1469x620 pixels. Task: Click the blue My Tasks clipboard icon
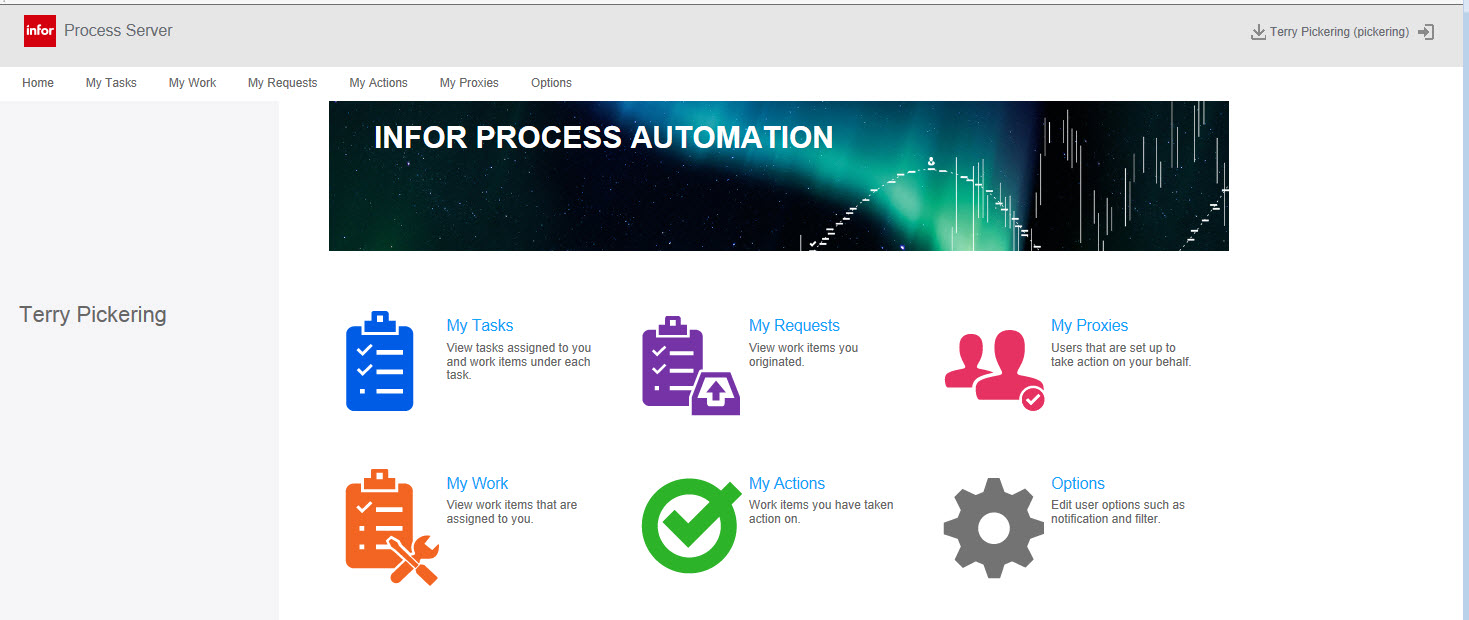[379, 361]
